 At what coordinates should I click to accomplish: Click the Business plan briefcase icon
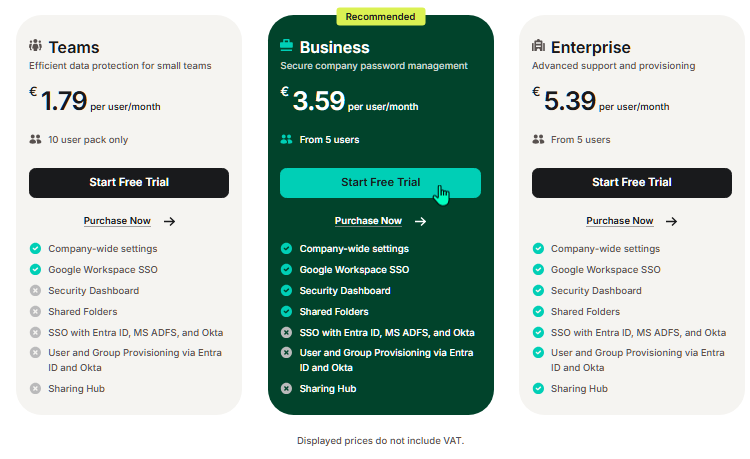coord(287,45)
